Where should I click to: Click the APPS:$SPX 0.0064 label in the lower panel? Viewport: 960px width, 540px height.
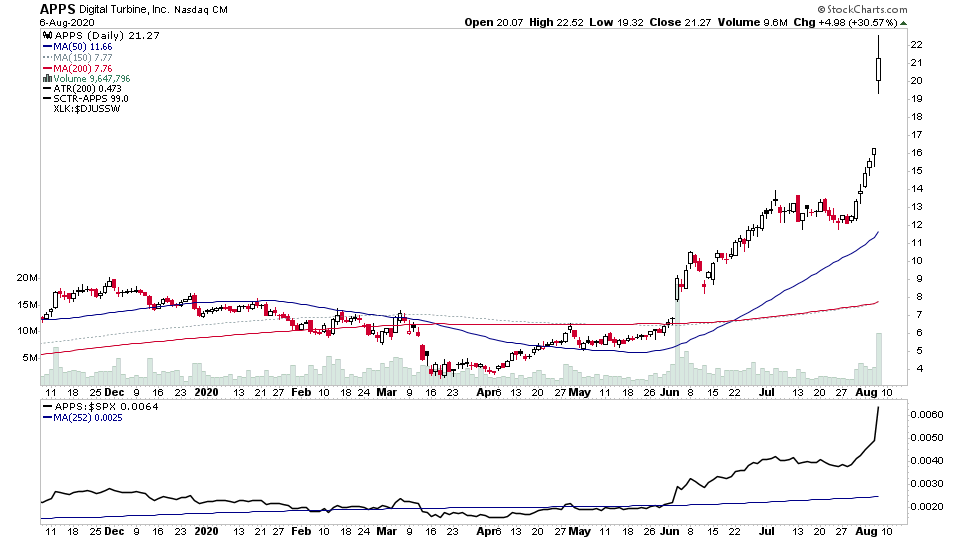click(107, 407)
